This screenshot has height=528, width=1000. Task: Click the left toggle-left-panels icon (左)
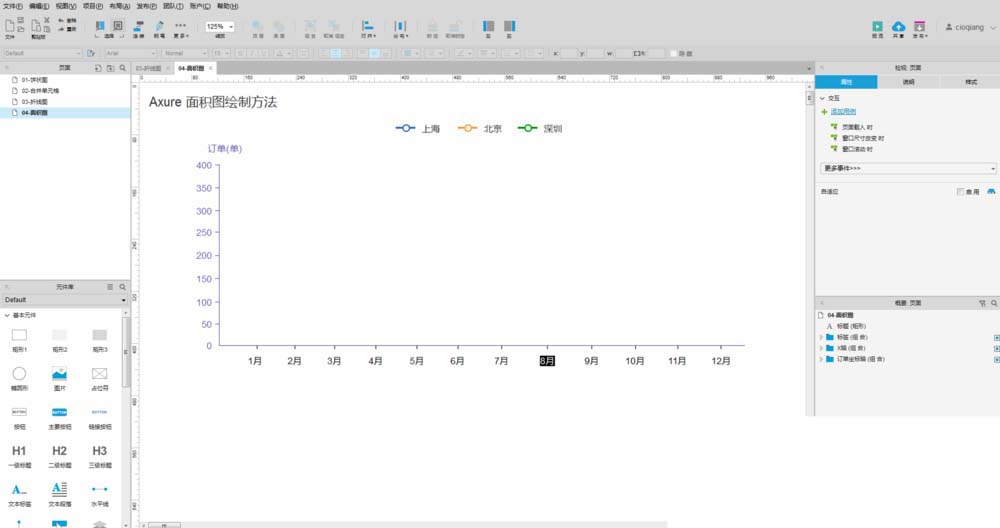tap(489, 26)
